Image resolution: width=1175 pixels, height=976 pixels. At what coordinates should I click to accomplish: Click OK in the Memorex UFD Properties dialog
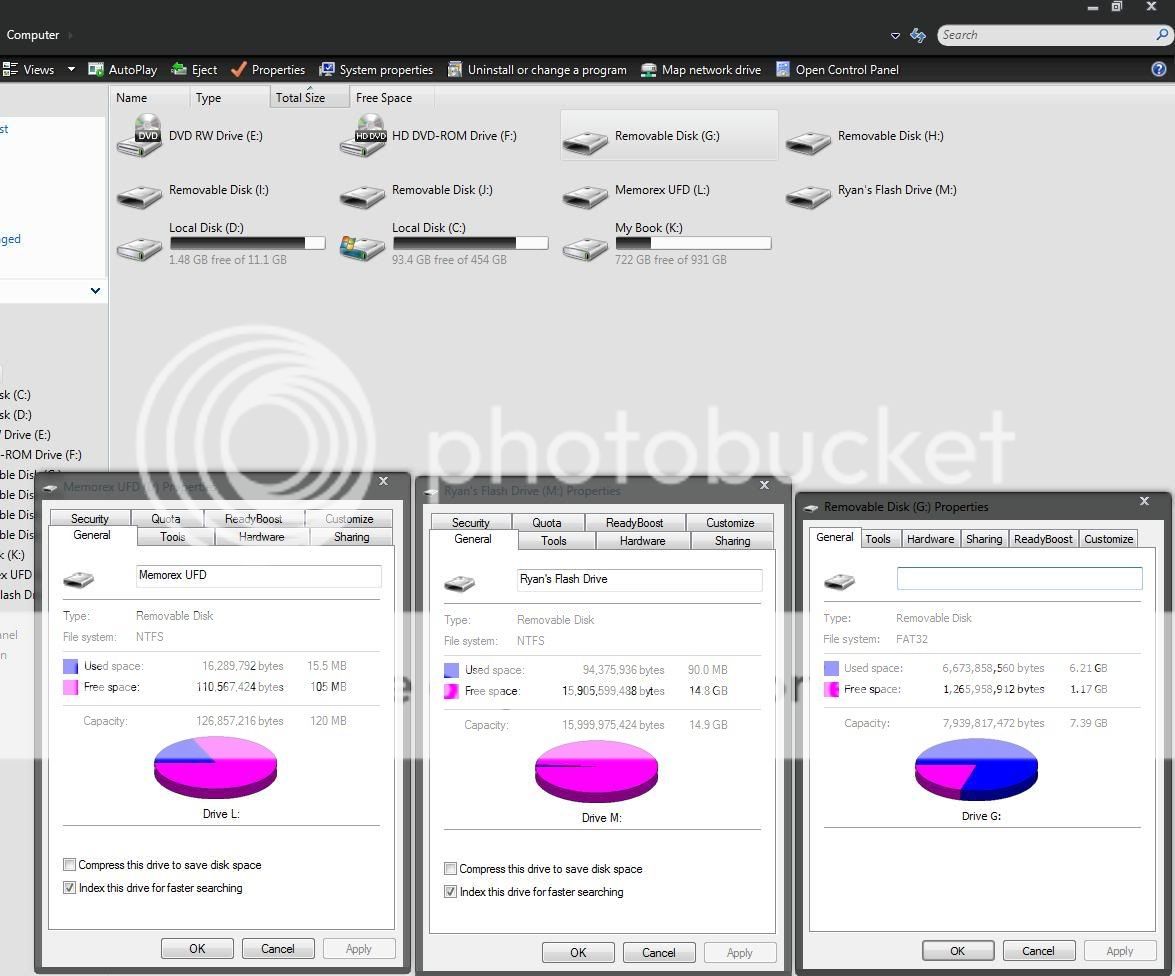tap(197, 948)
